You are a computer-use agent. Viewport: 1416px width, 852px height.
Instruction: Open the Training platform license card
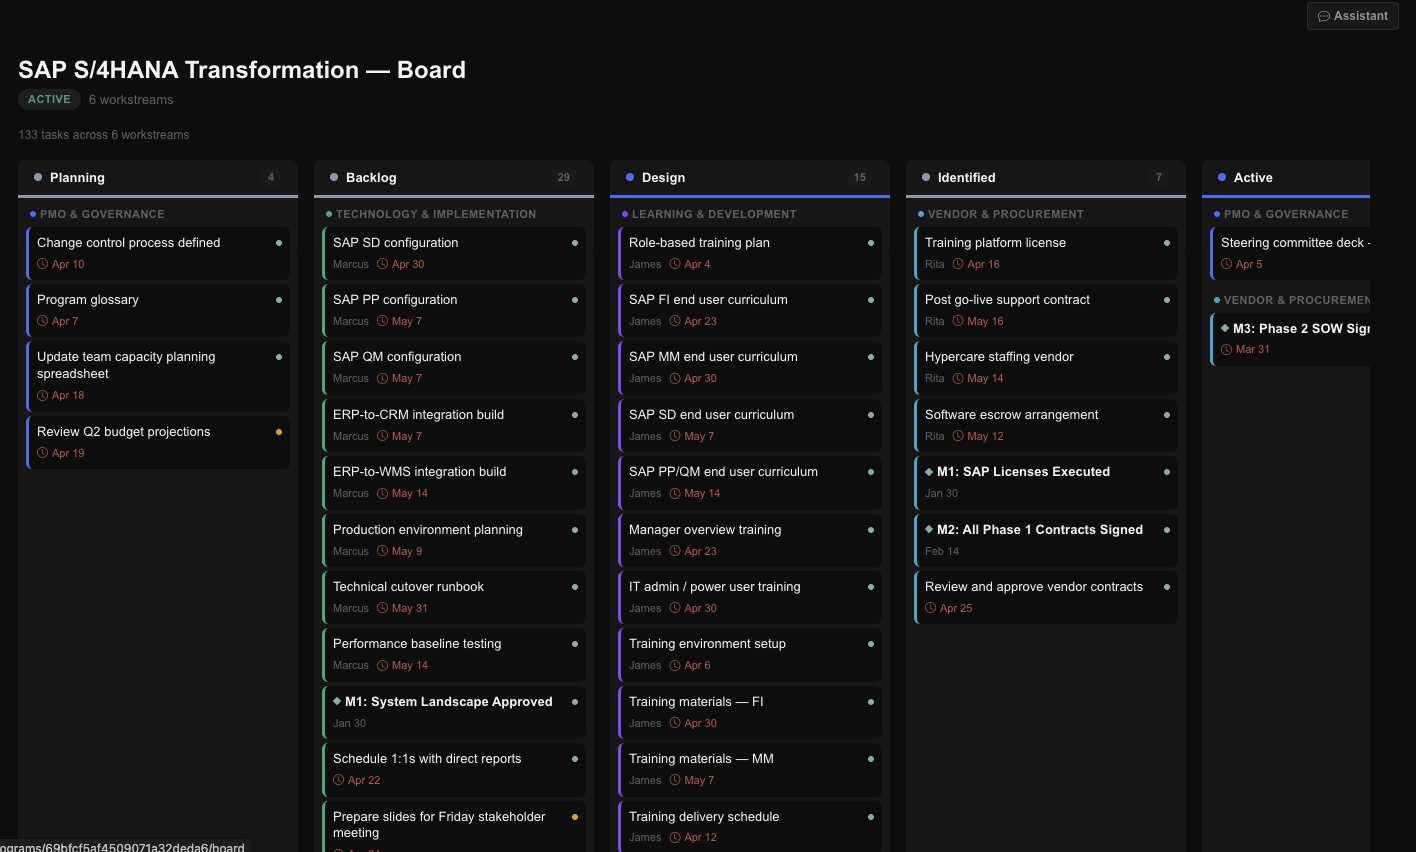(x=1046, y=253)
